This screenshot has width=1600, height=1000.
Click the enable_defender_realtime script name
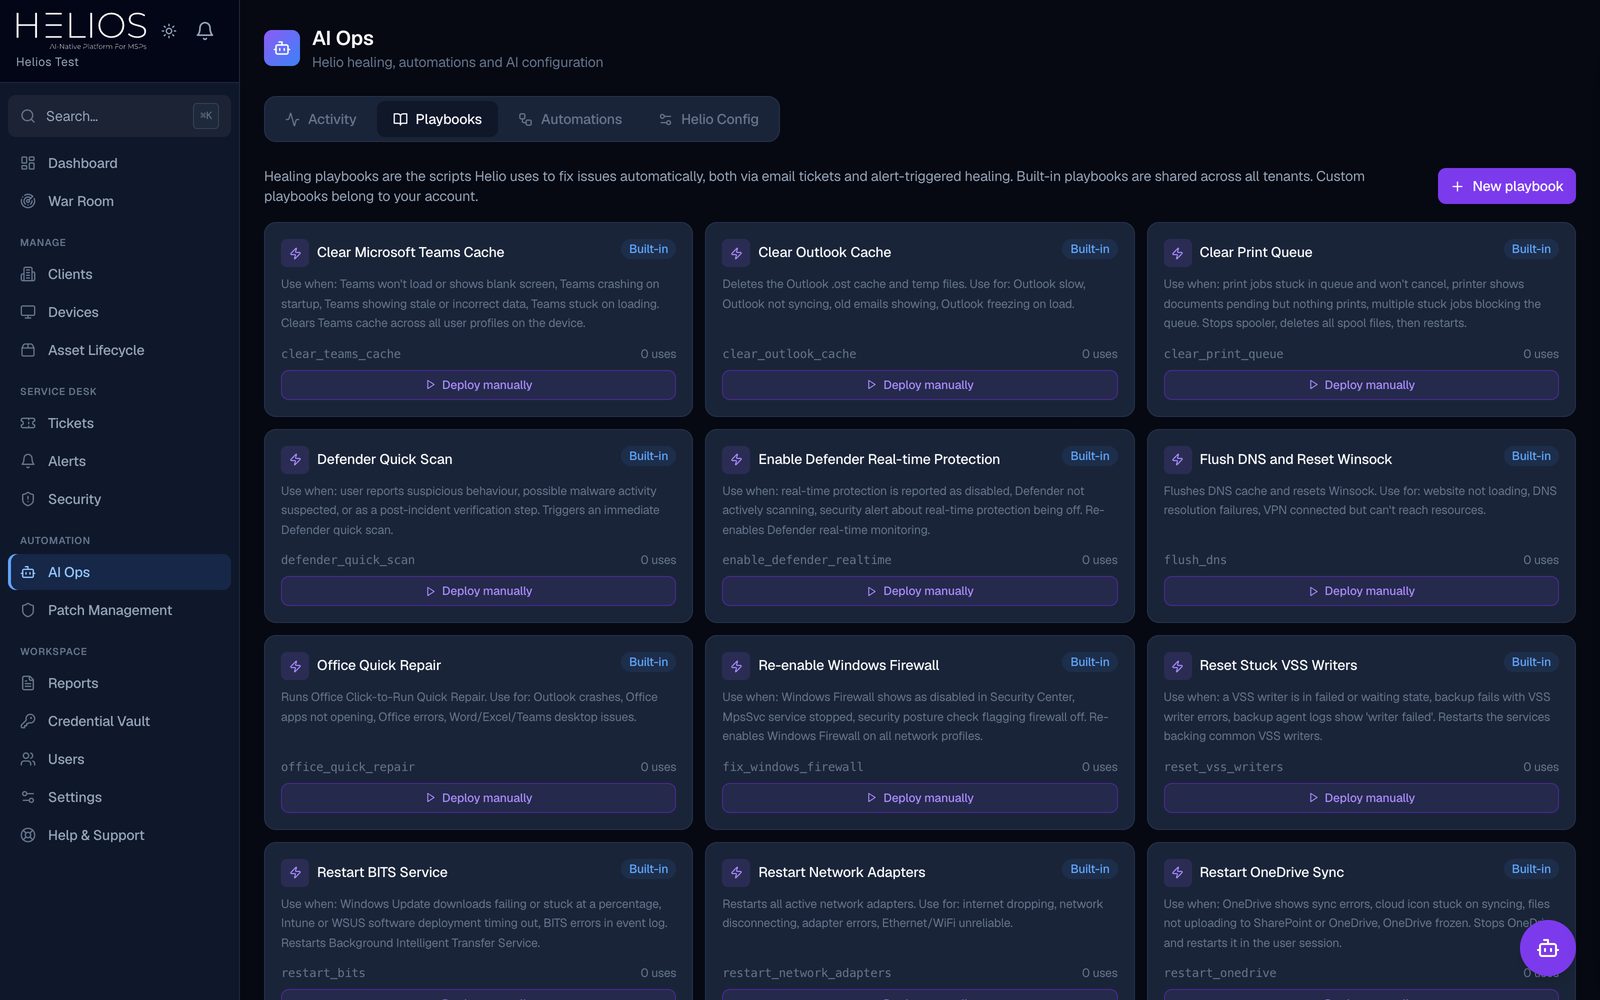(806, 560)
